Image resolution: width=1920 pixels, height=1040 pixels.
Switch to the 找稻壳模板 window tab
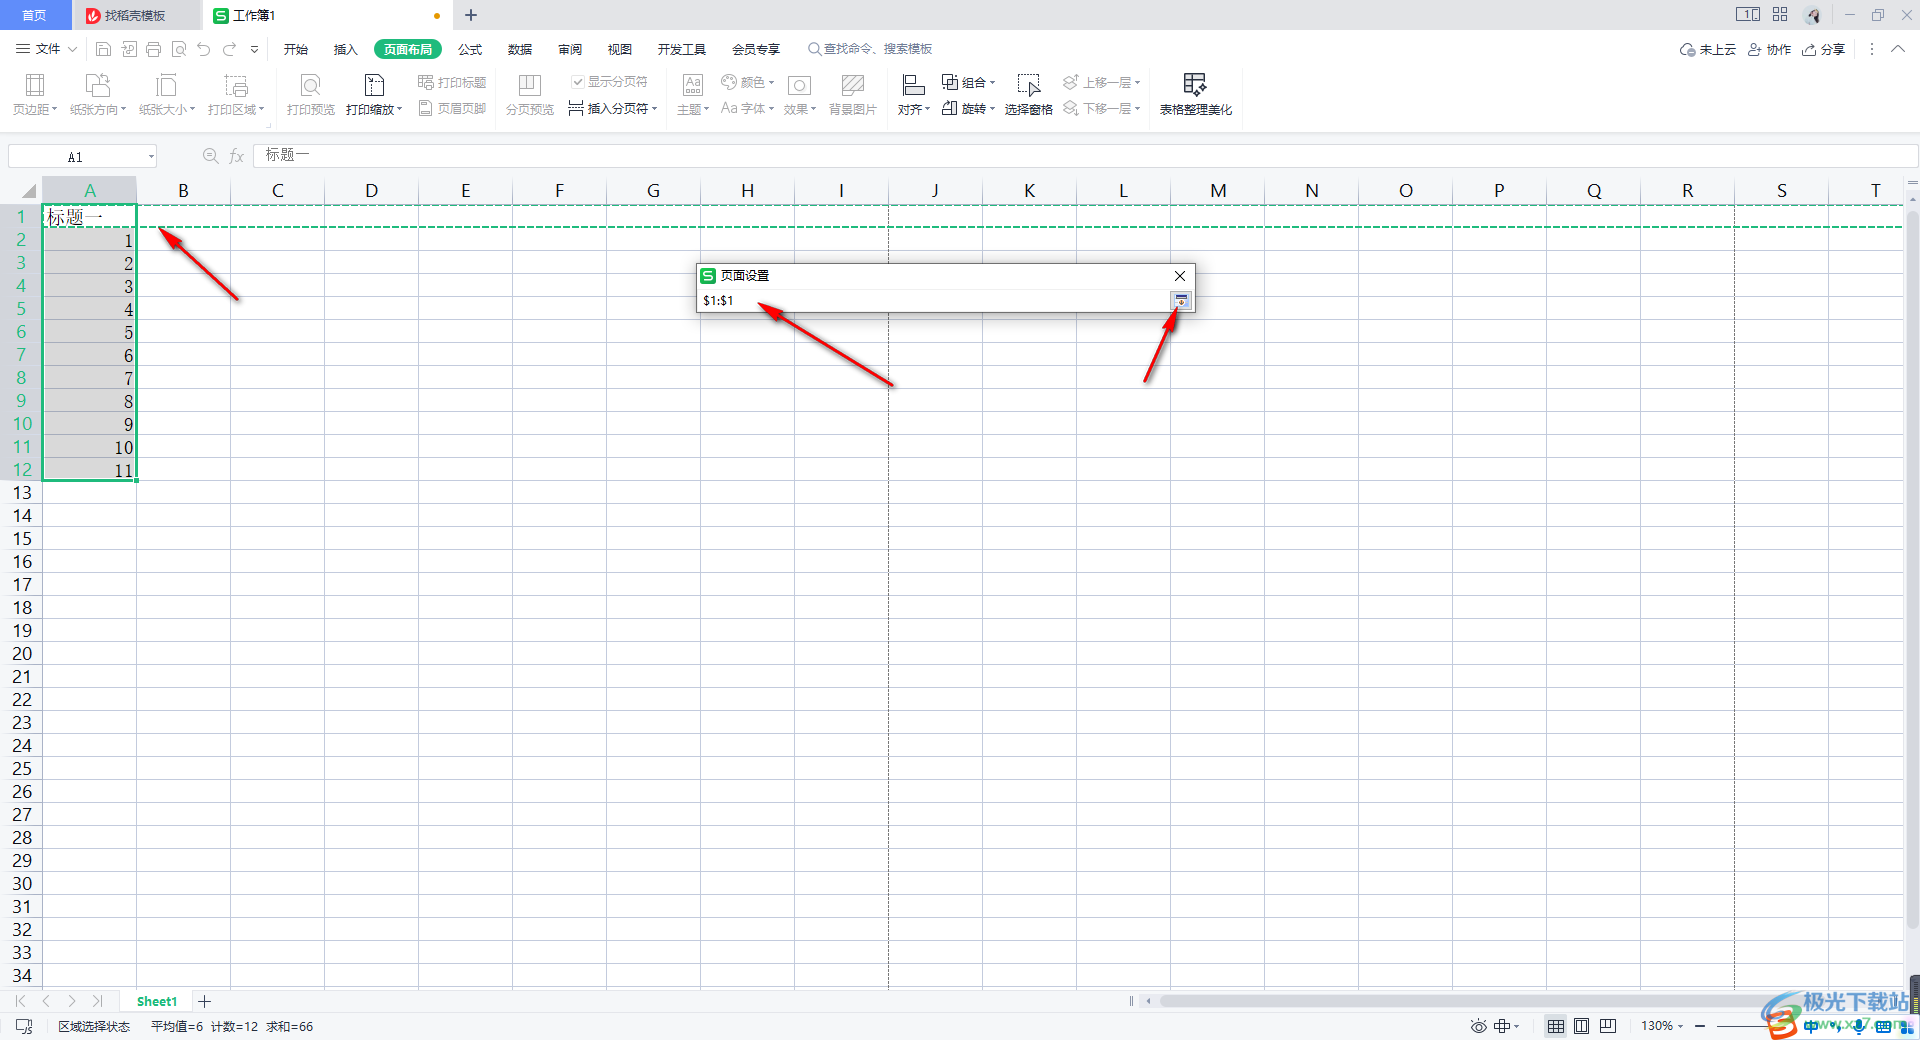coord(136,15)
